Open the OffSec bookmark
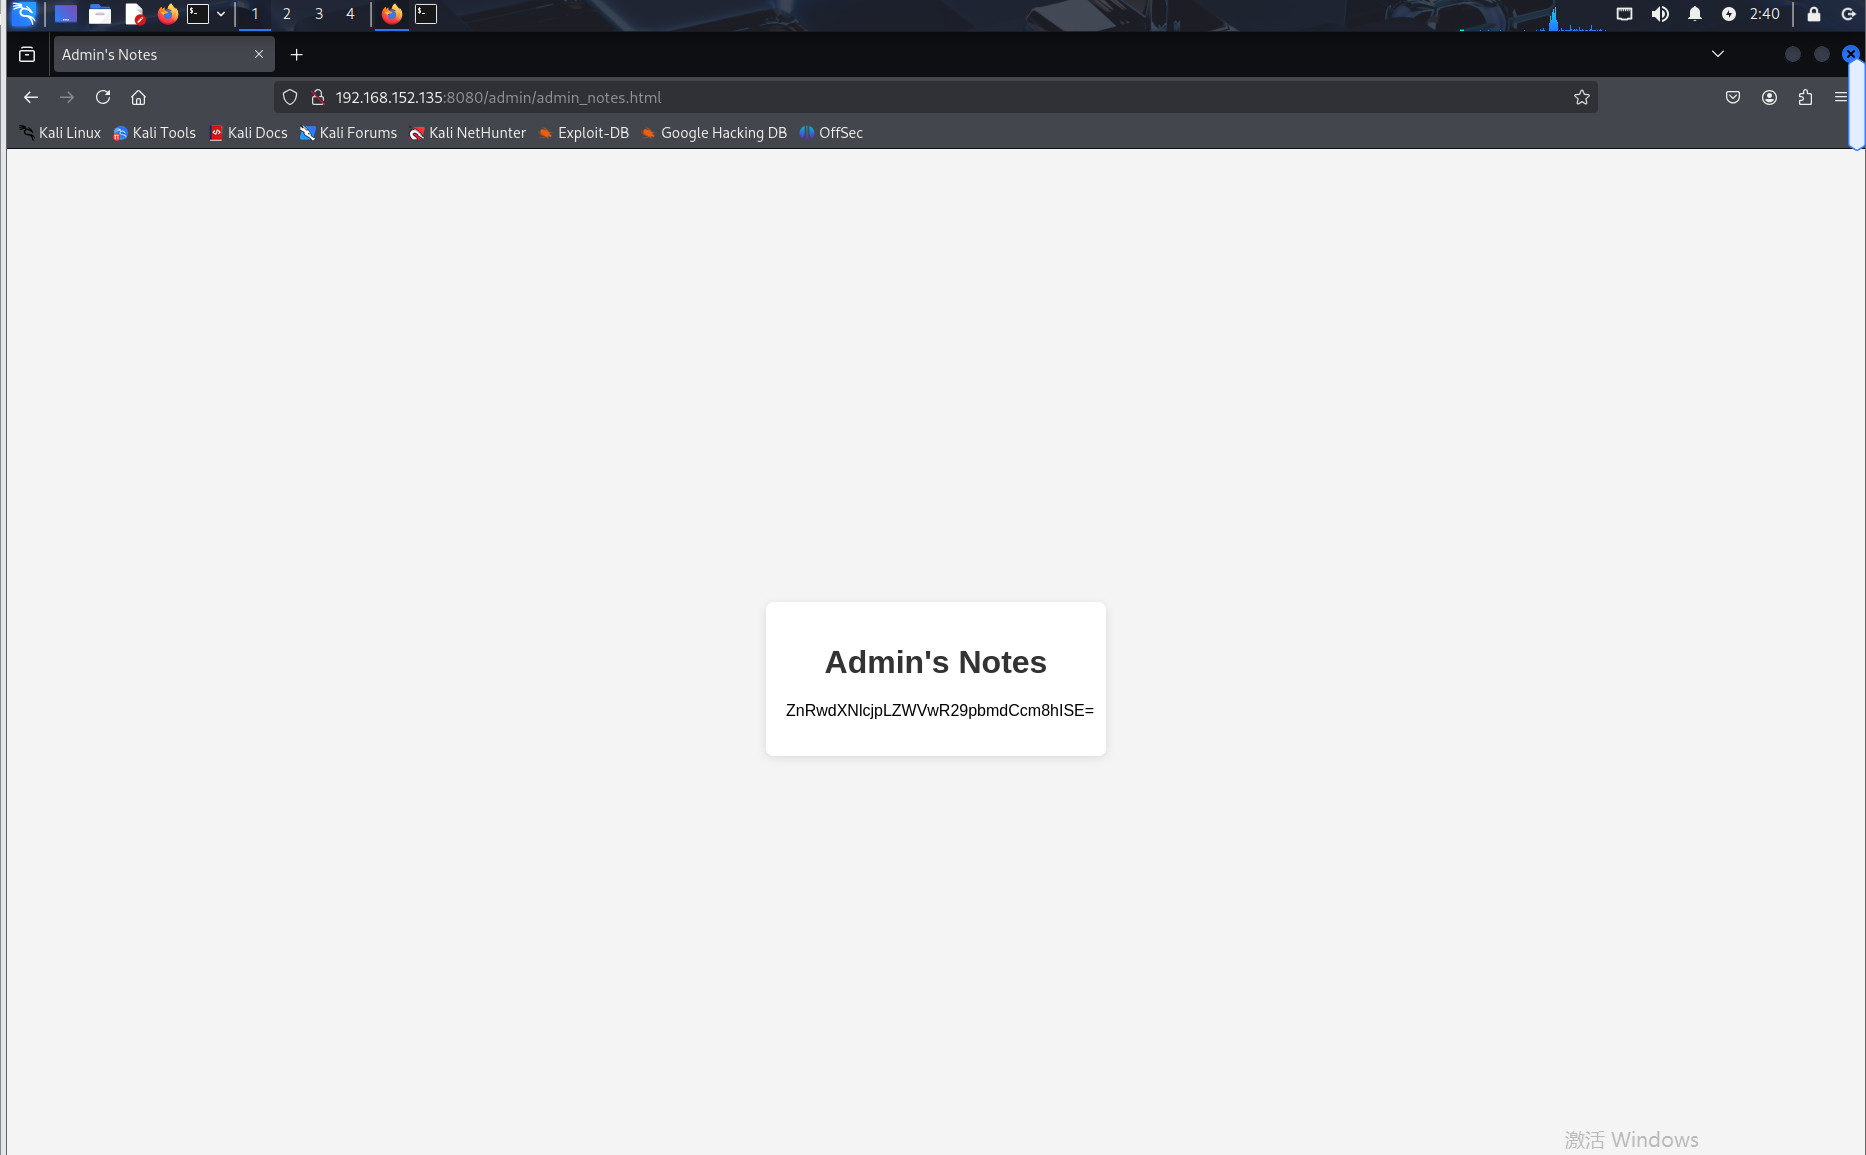1866x1155 pixels. [x=831, y=133]
